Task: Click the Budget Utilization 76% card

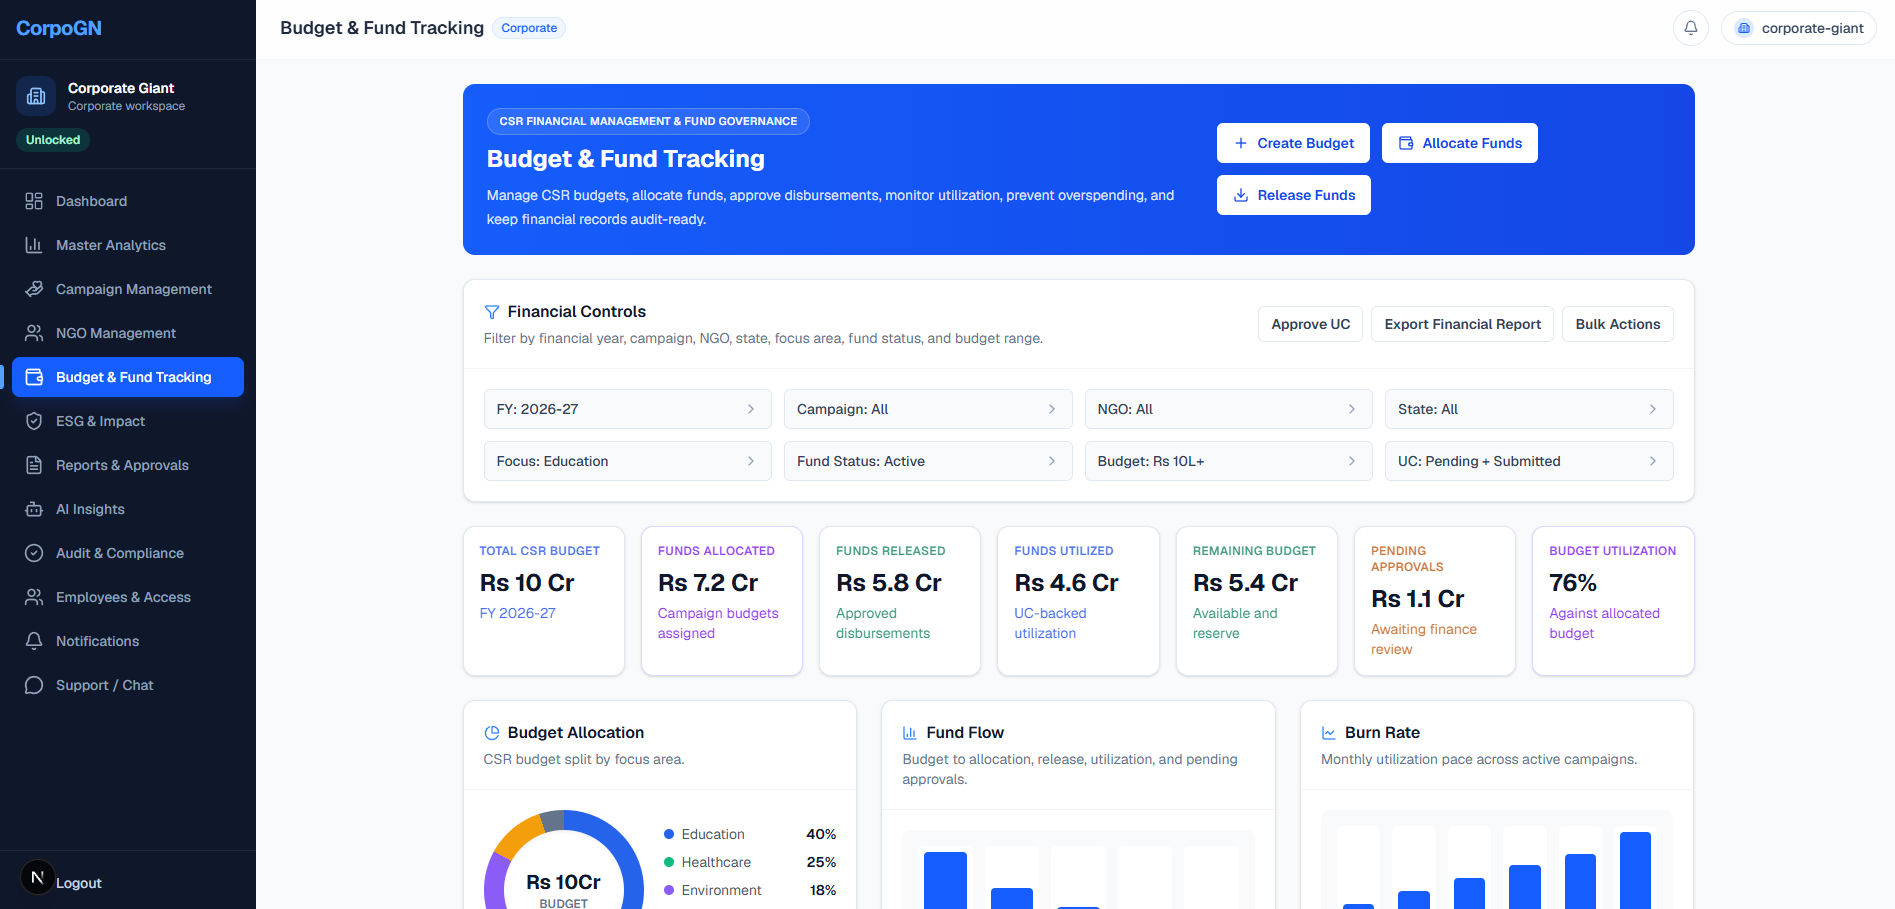Action: point(1613,601)
